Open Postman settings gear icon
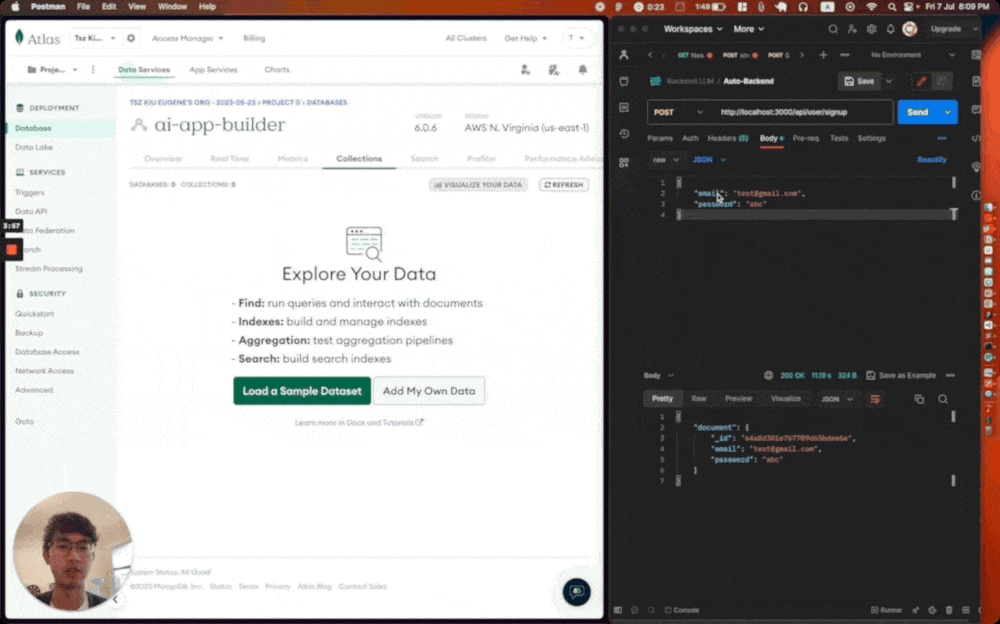Screen dimensions: 1000x624 [x=871, y=29]
